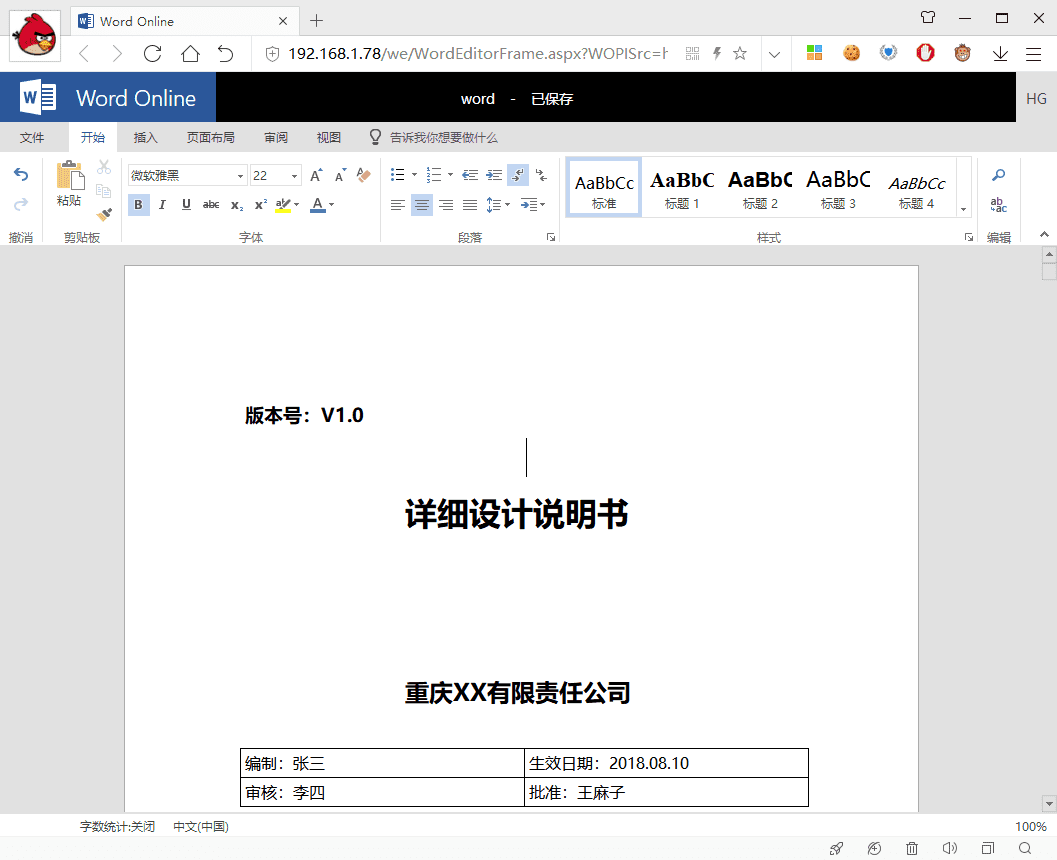Open Find with the magnifier icon

coord(998,175)
